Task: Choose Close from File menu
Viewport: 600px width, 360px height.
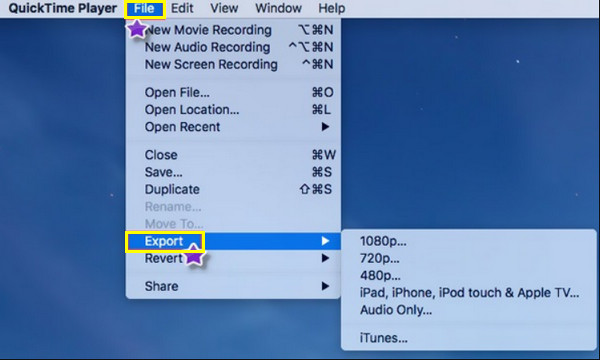Action: (233, 155)
